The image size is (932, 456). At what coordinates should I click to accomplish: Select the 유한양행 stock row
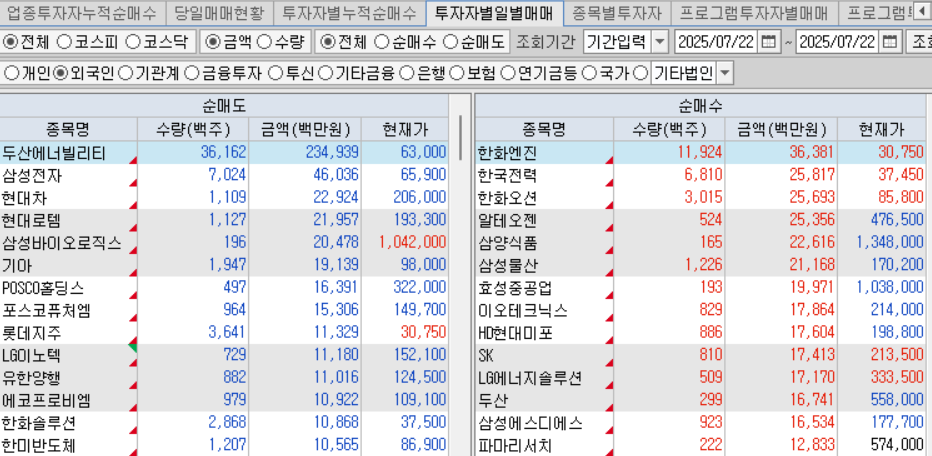pos(224,379)
